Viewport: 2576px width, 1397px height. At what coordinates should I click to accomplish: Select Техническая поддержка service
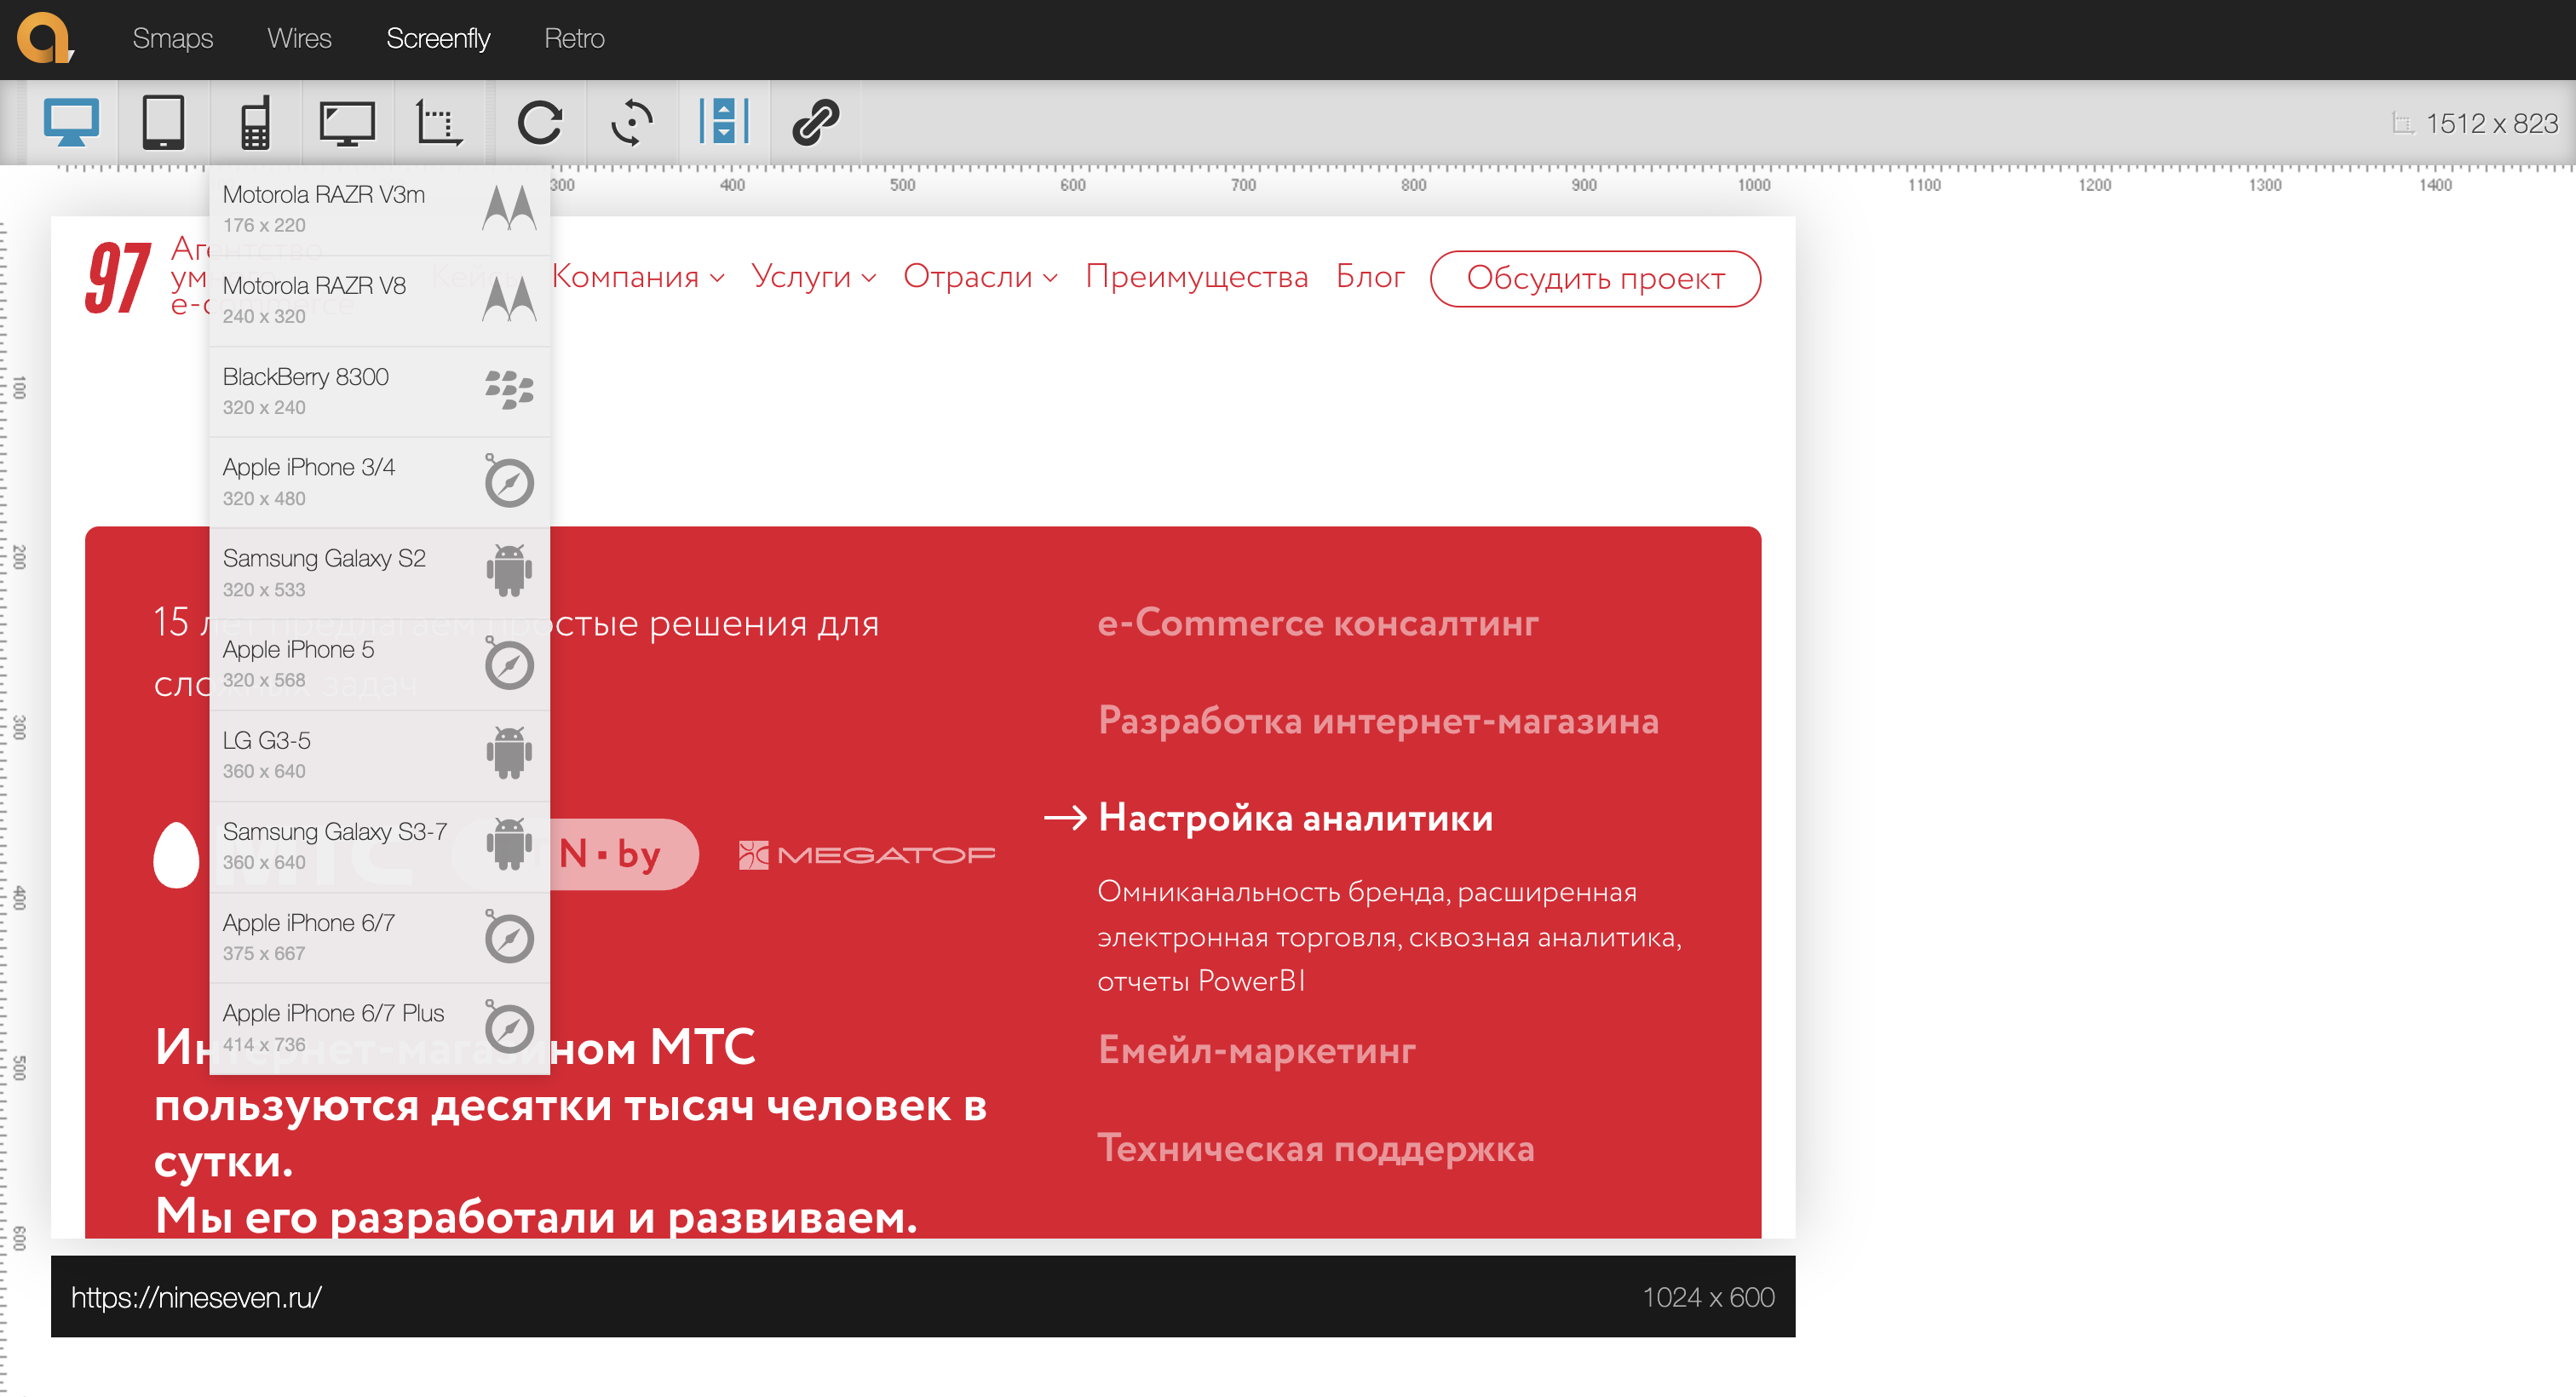coord(1316,1149)
